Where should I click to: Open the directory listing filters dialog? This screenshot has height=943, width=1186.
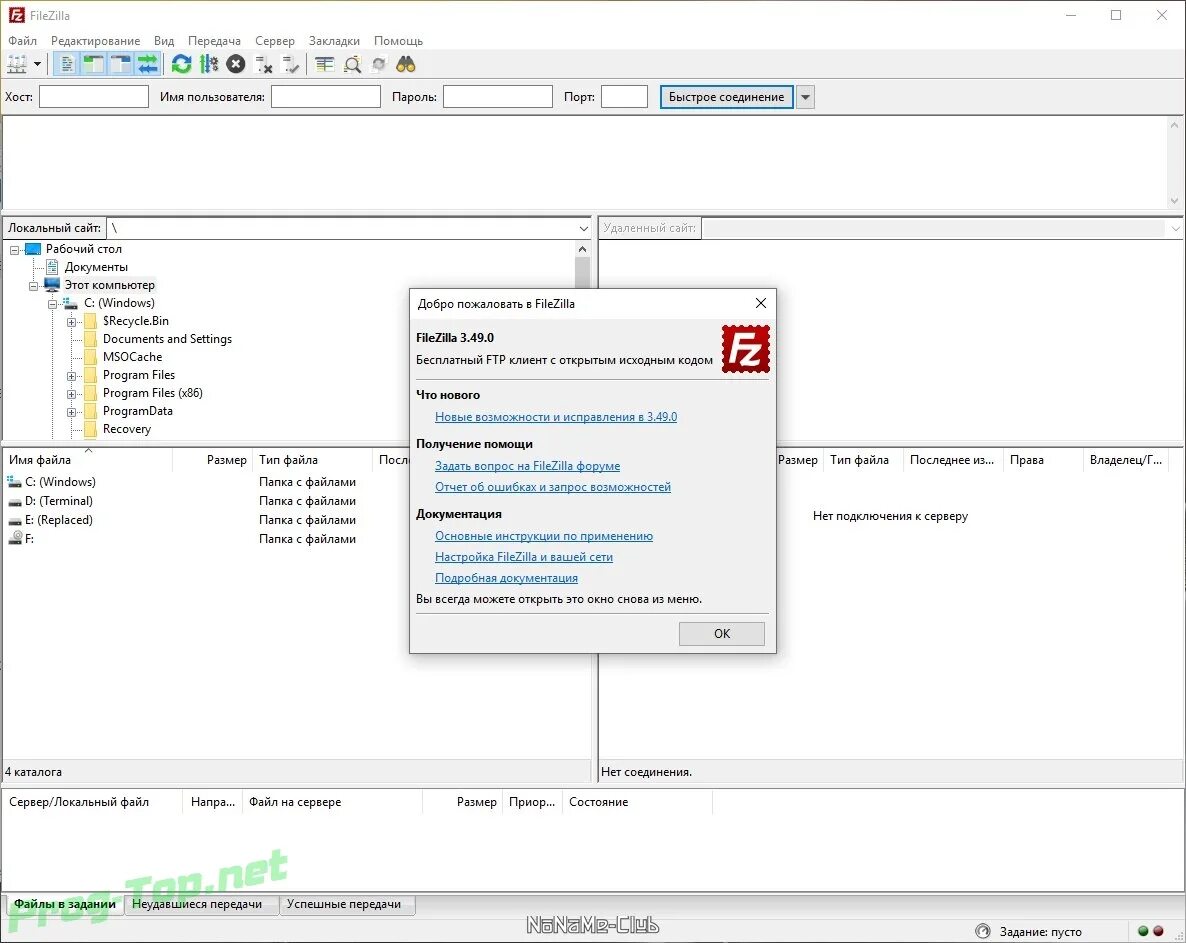click(x=324, y=65)
